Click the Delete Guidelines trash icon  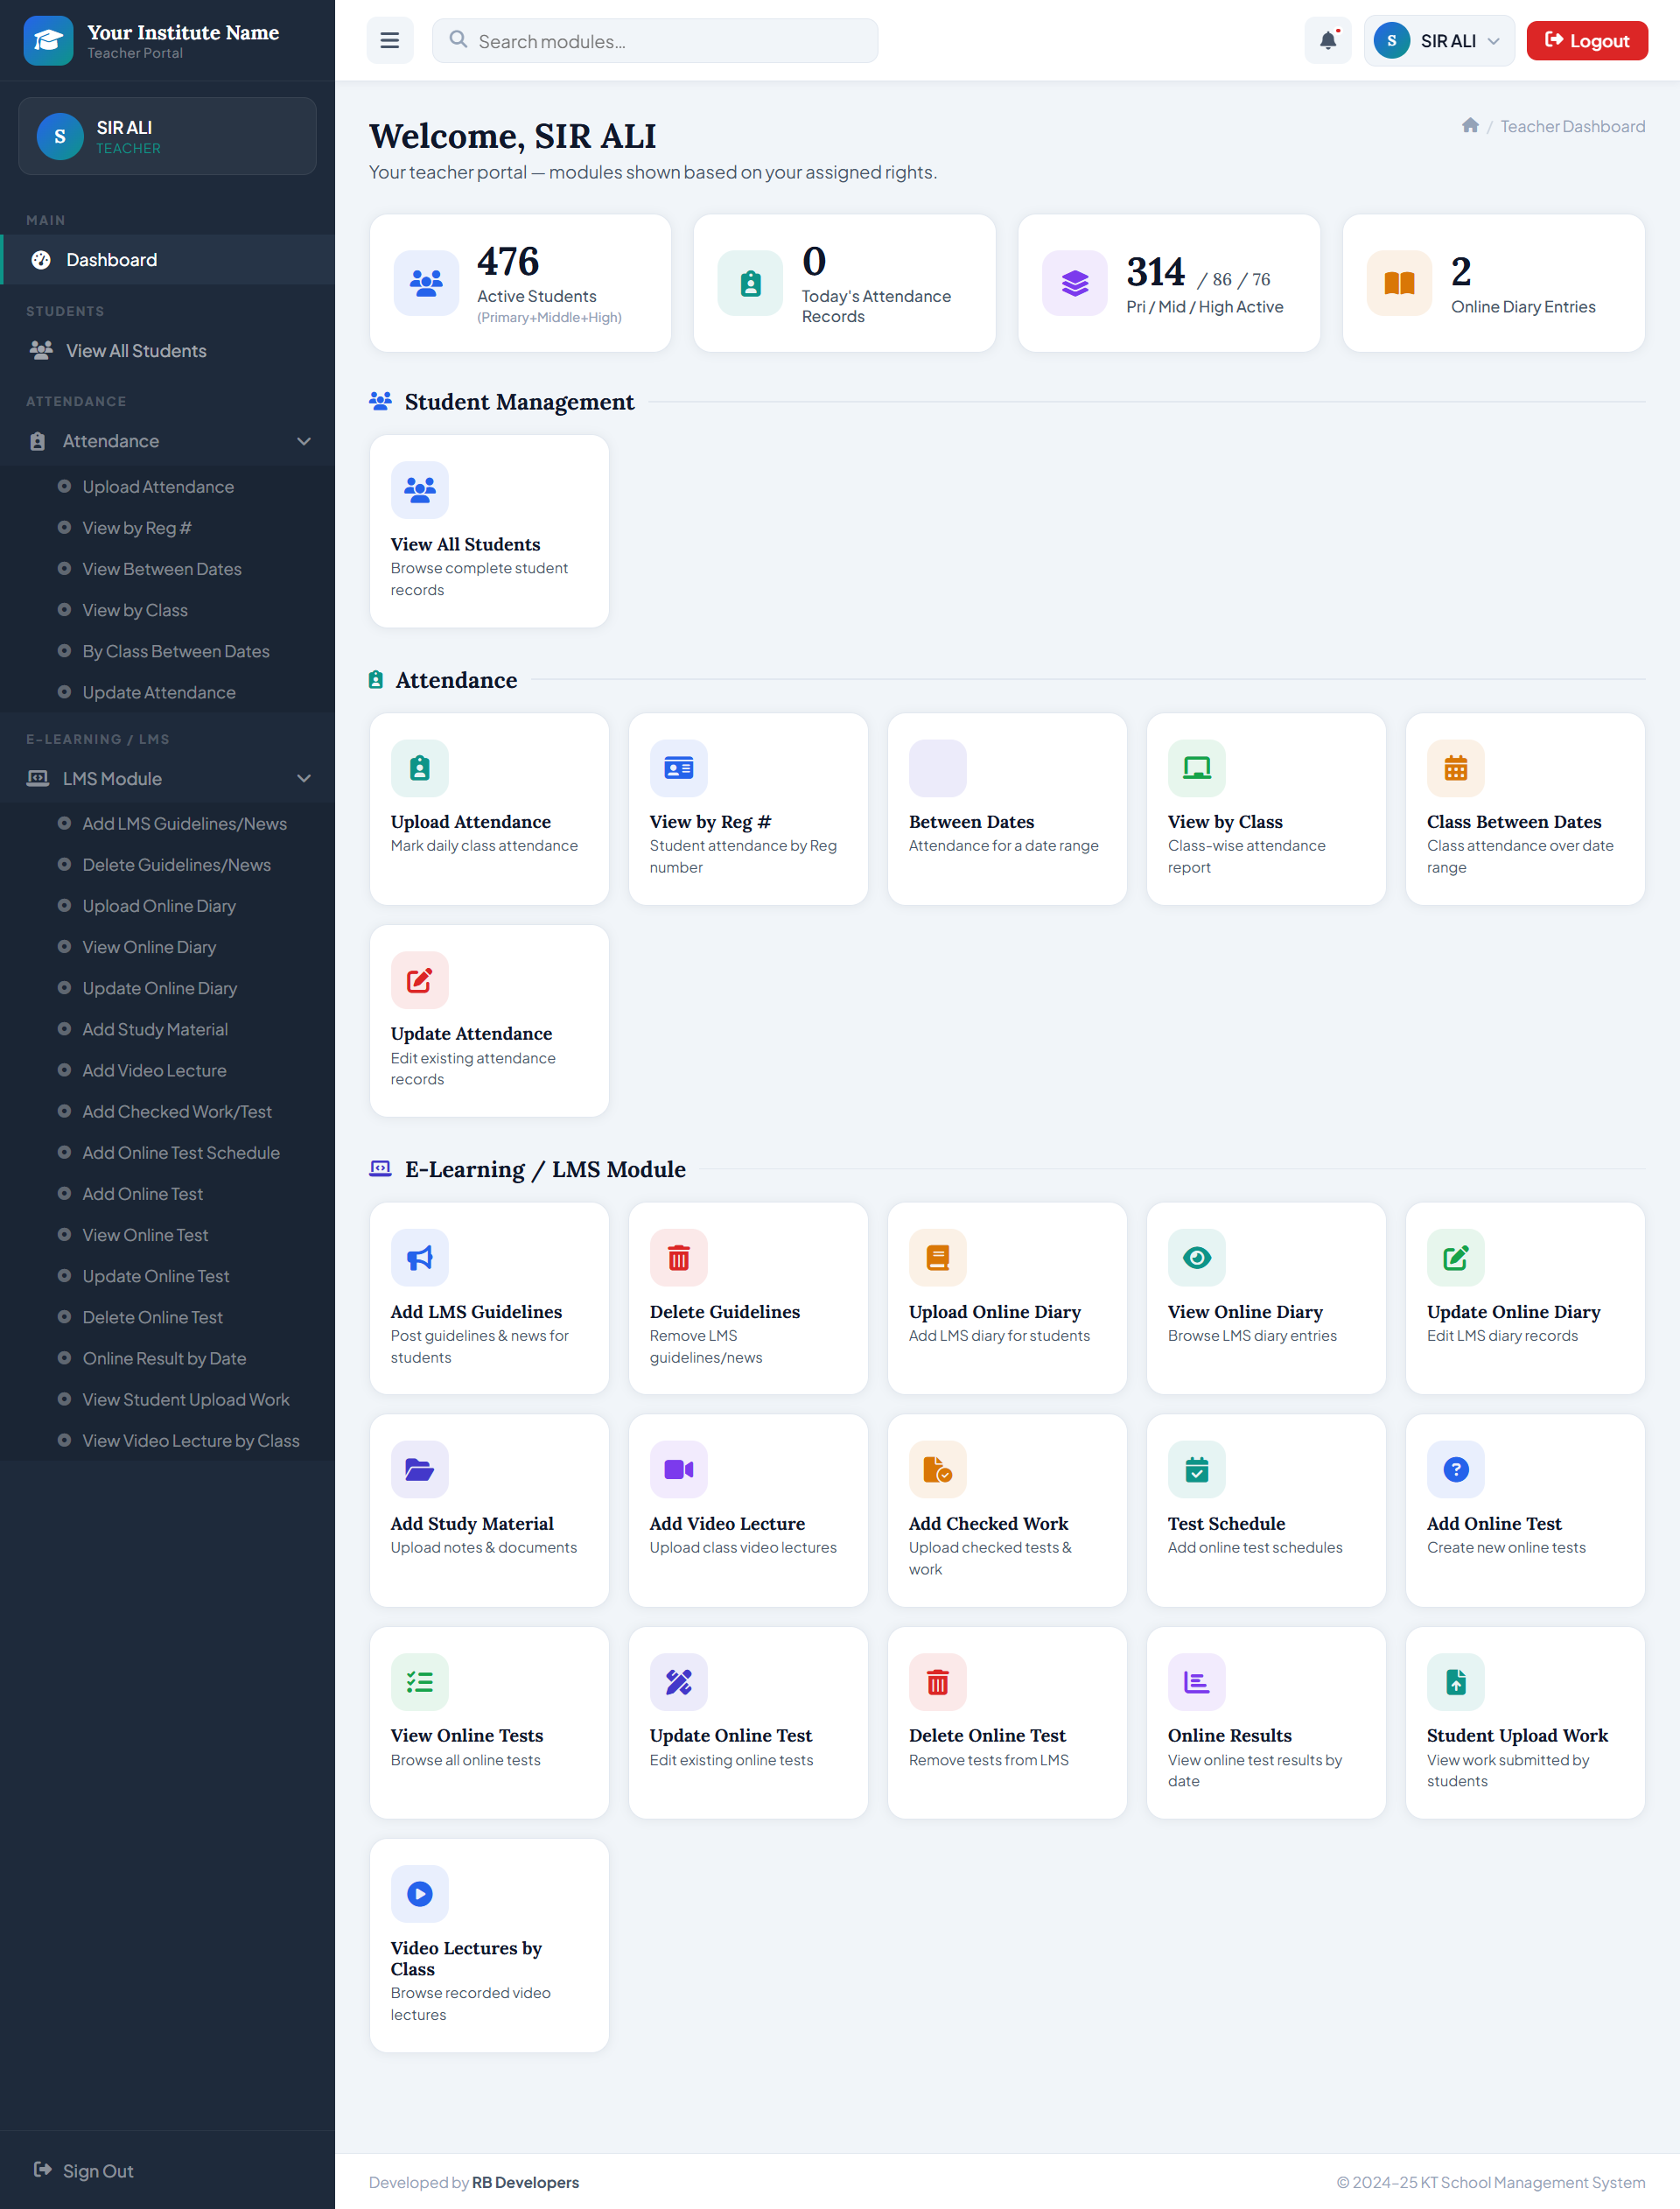point(679,1258)
